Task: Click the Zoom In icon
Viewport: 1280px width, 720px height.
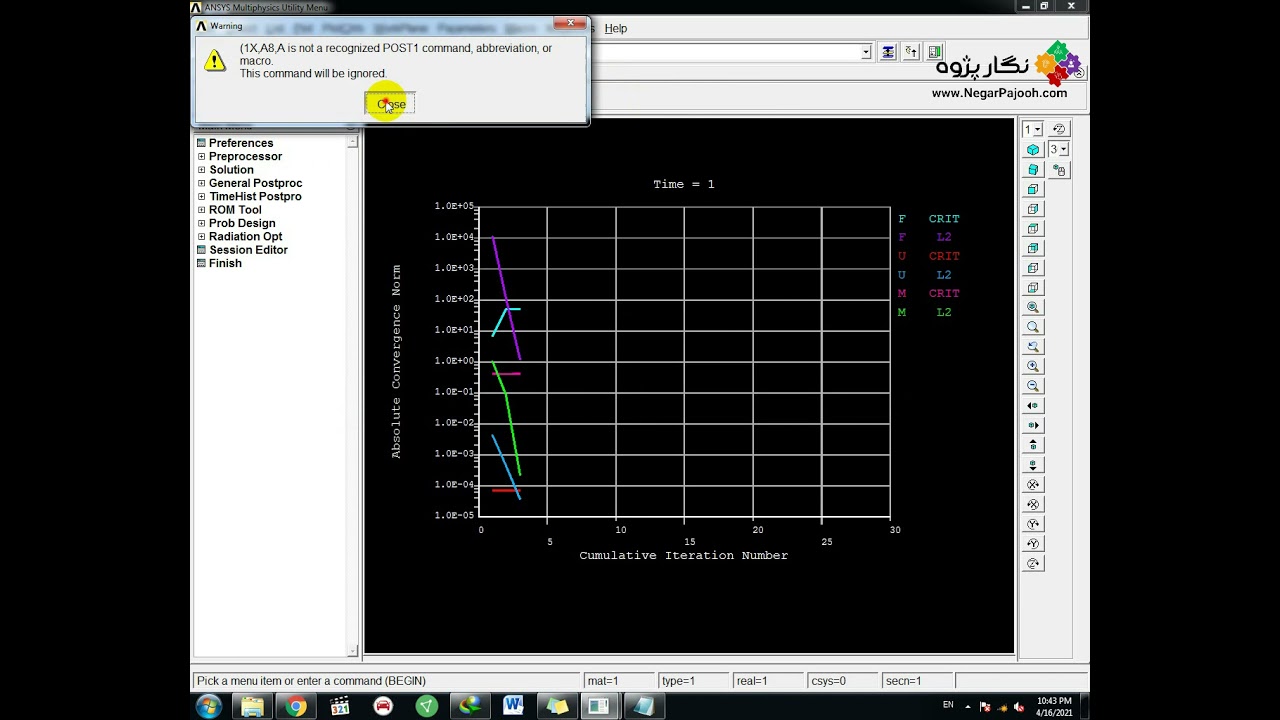Action: [1033, 366]
